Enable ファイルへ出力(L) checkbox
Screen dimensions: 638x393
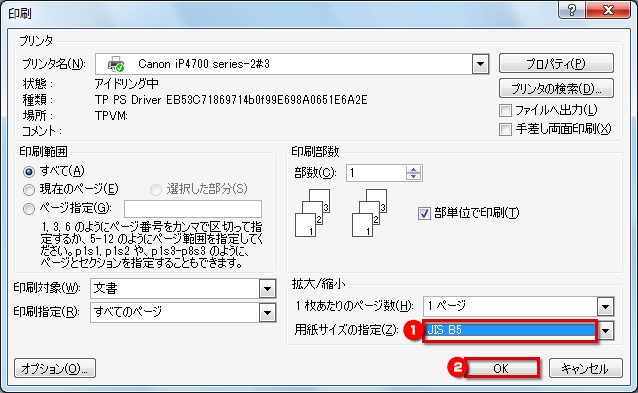point(505,110)
